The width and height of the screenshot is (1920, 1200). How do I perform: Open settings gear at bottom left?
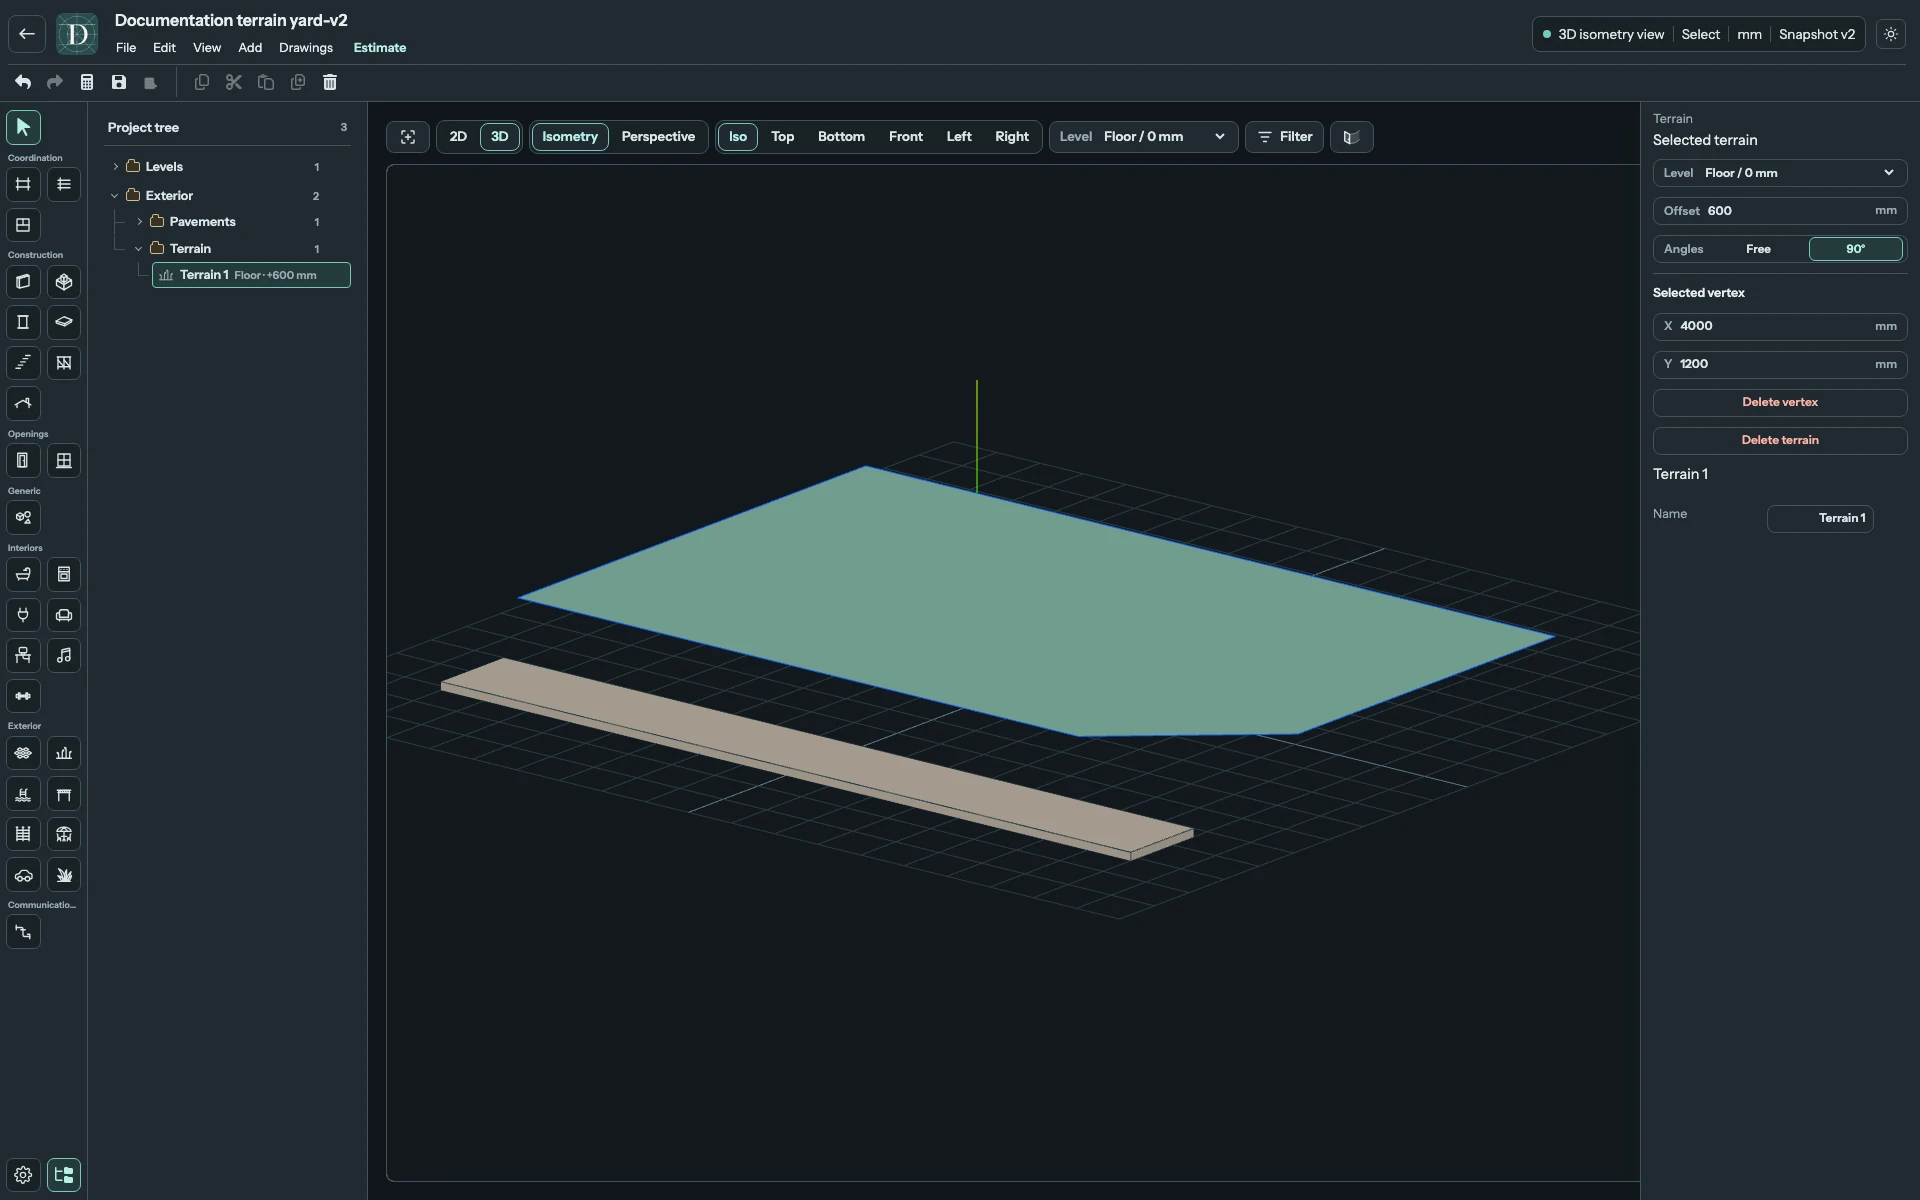coord(23,1175)
